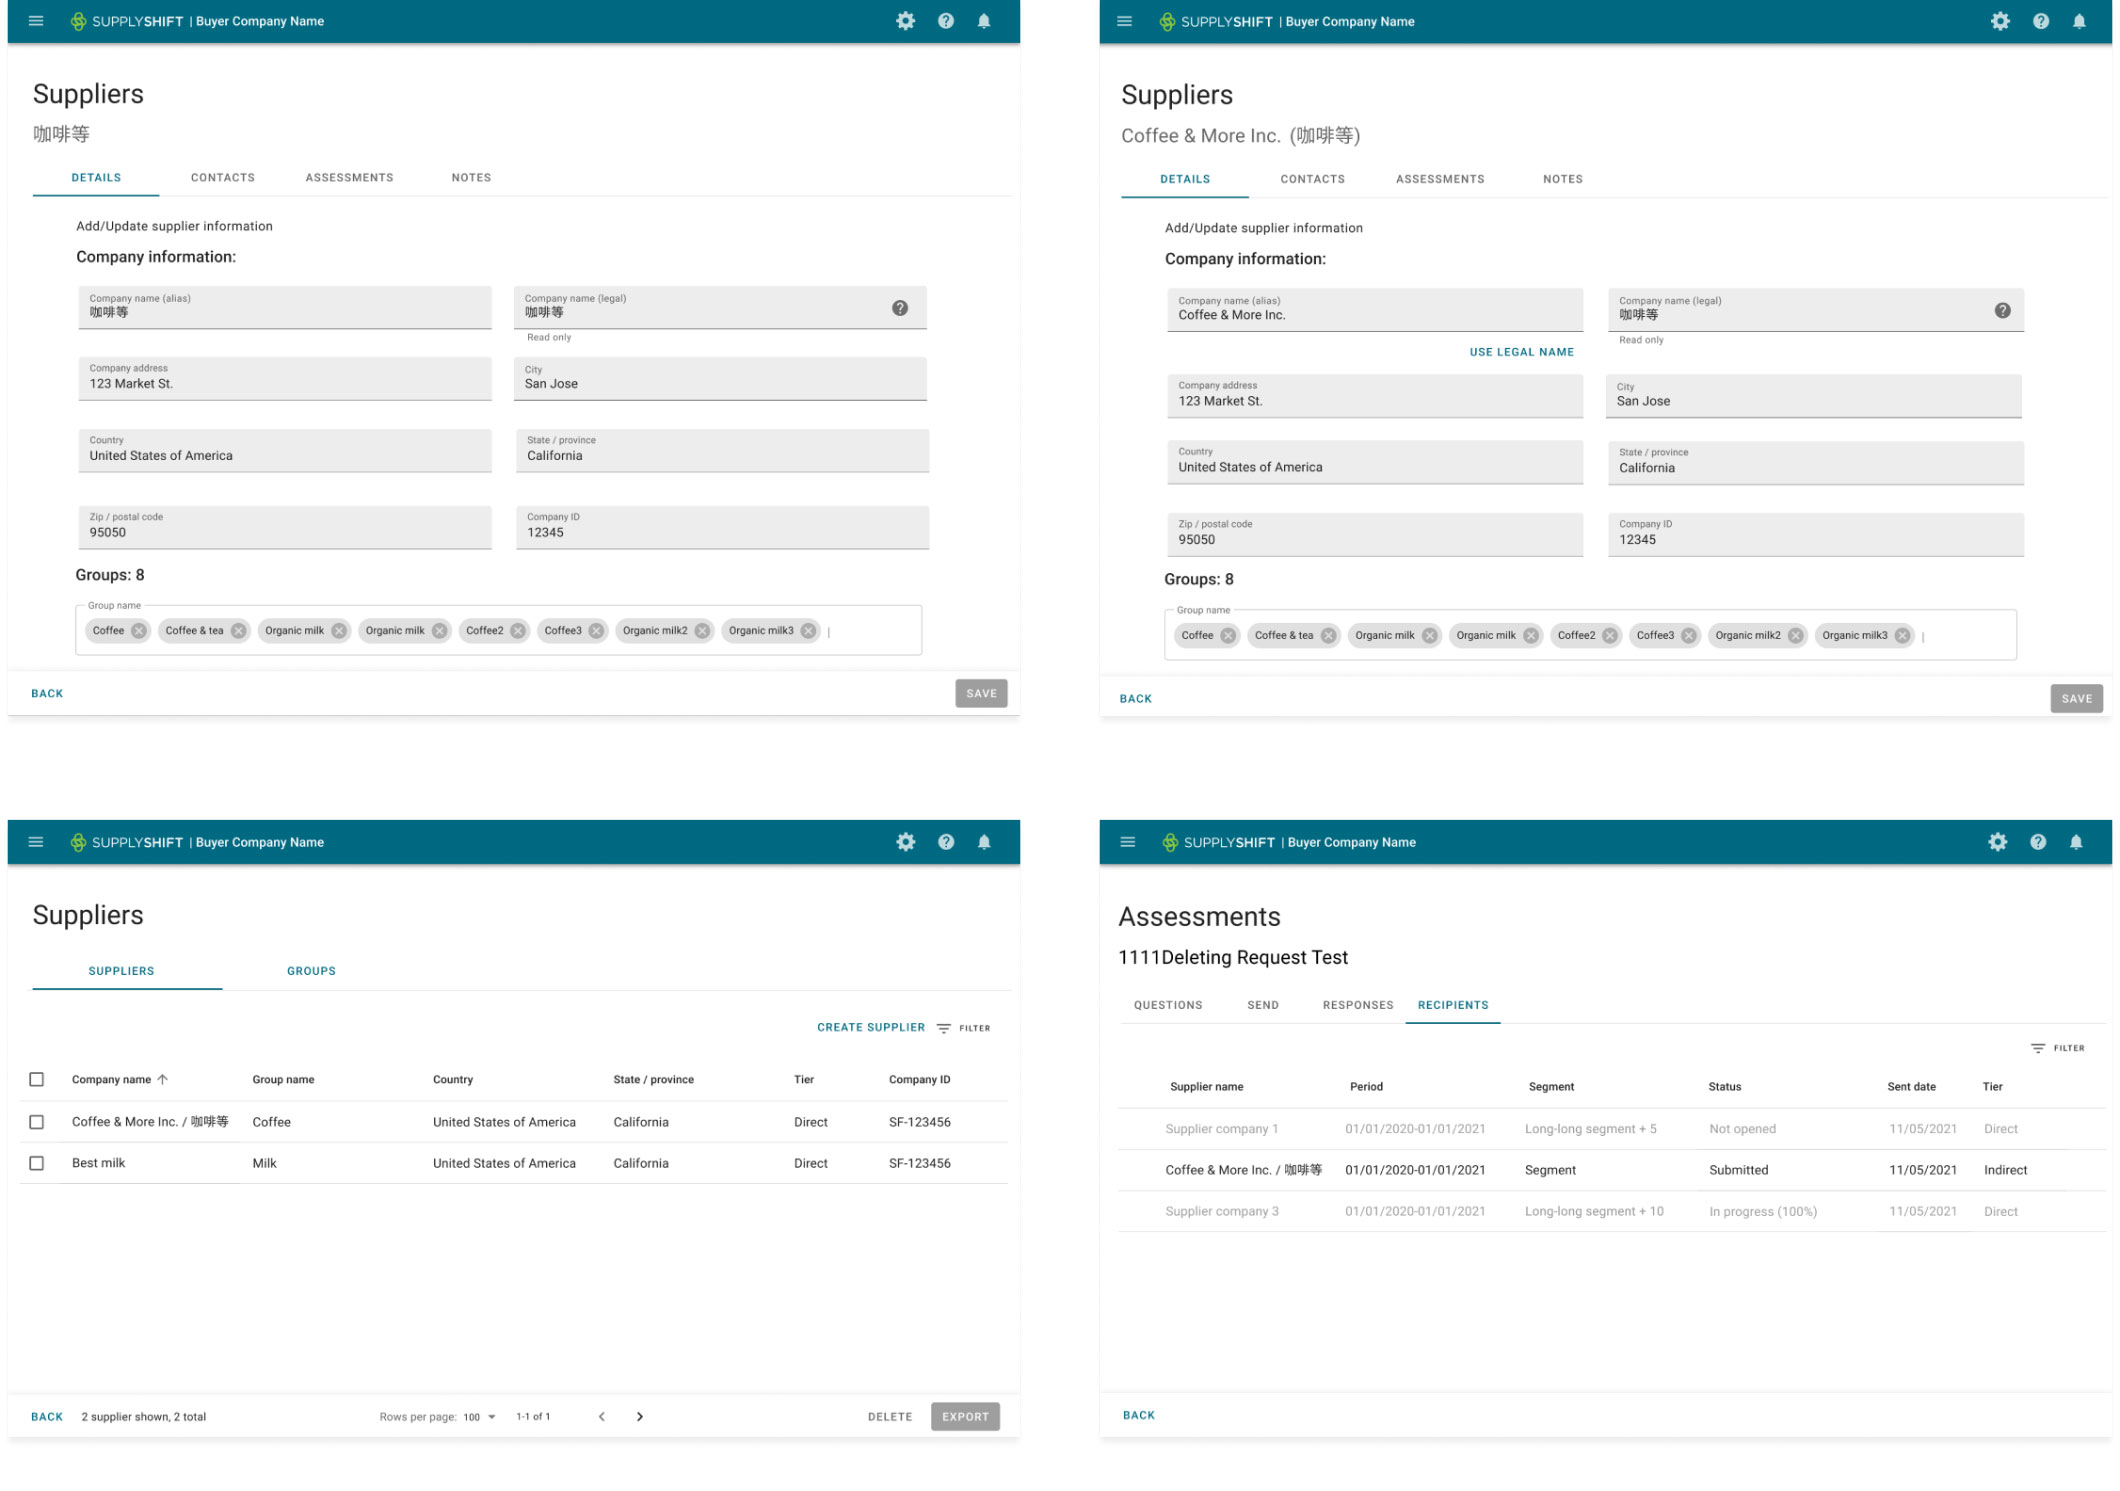Open settings gear on the Assessments page
Image resolution: width=2120 pixels, height=1491 pixels.
click(x=1997, y=842)
